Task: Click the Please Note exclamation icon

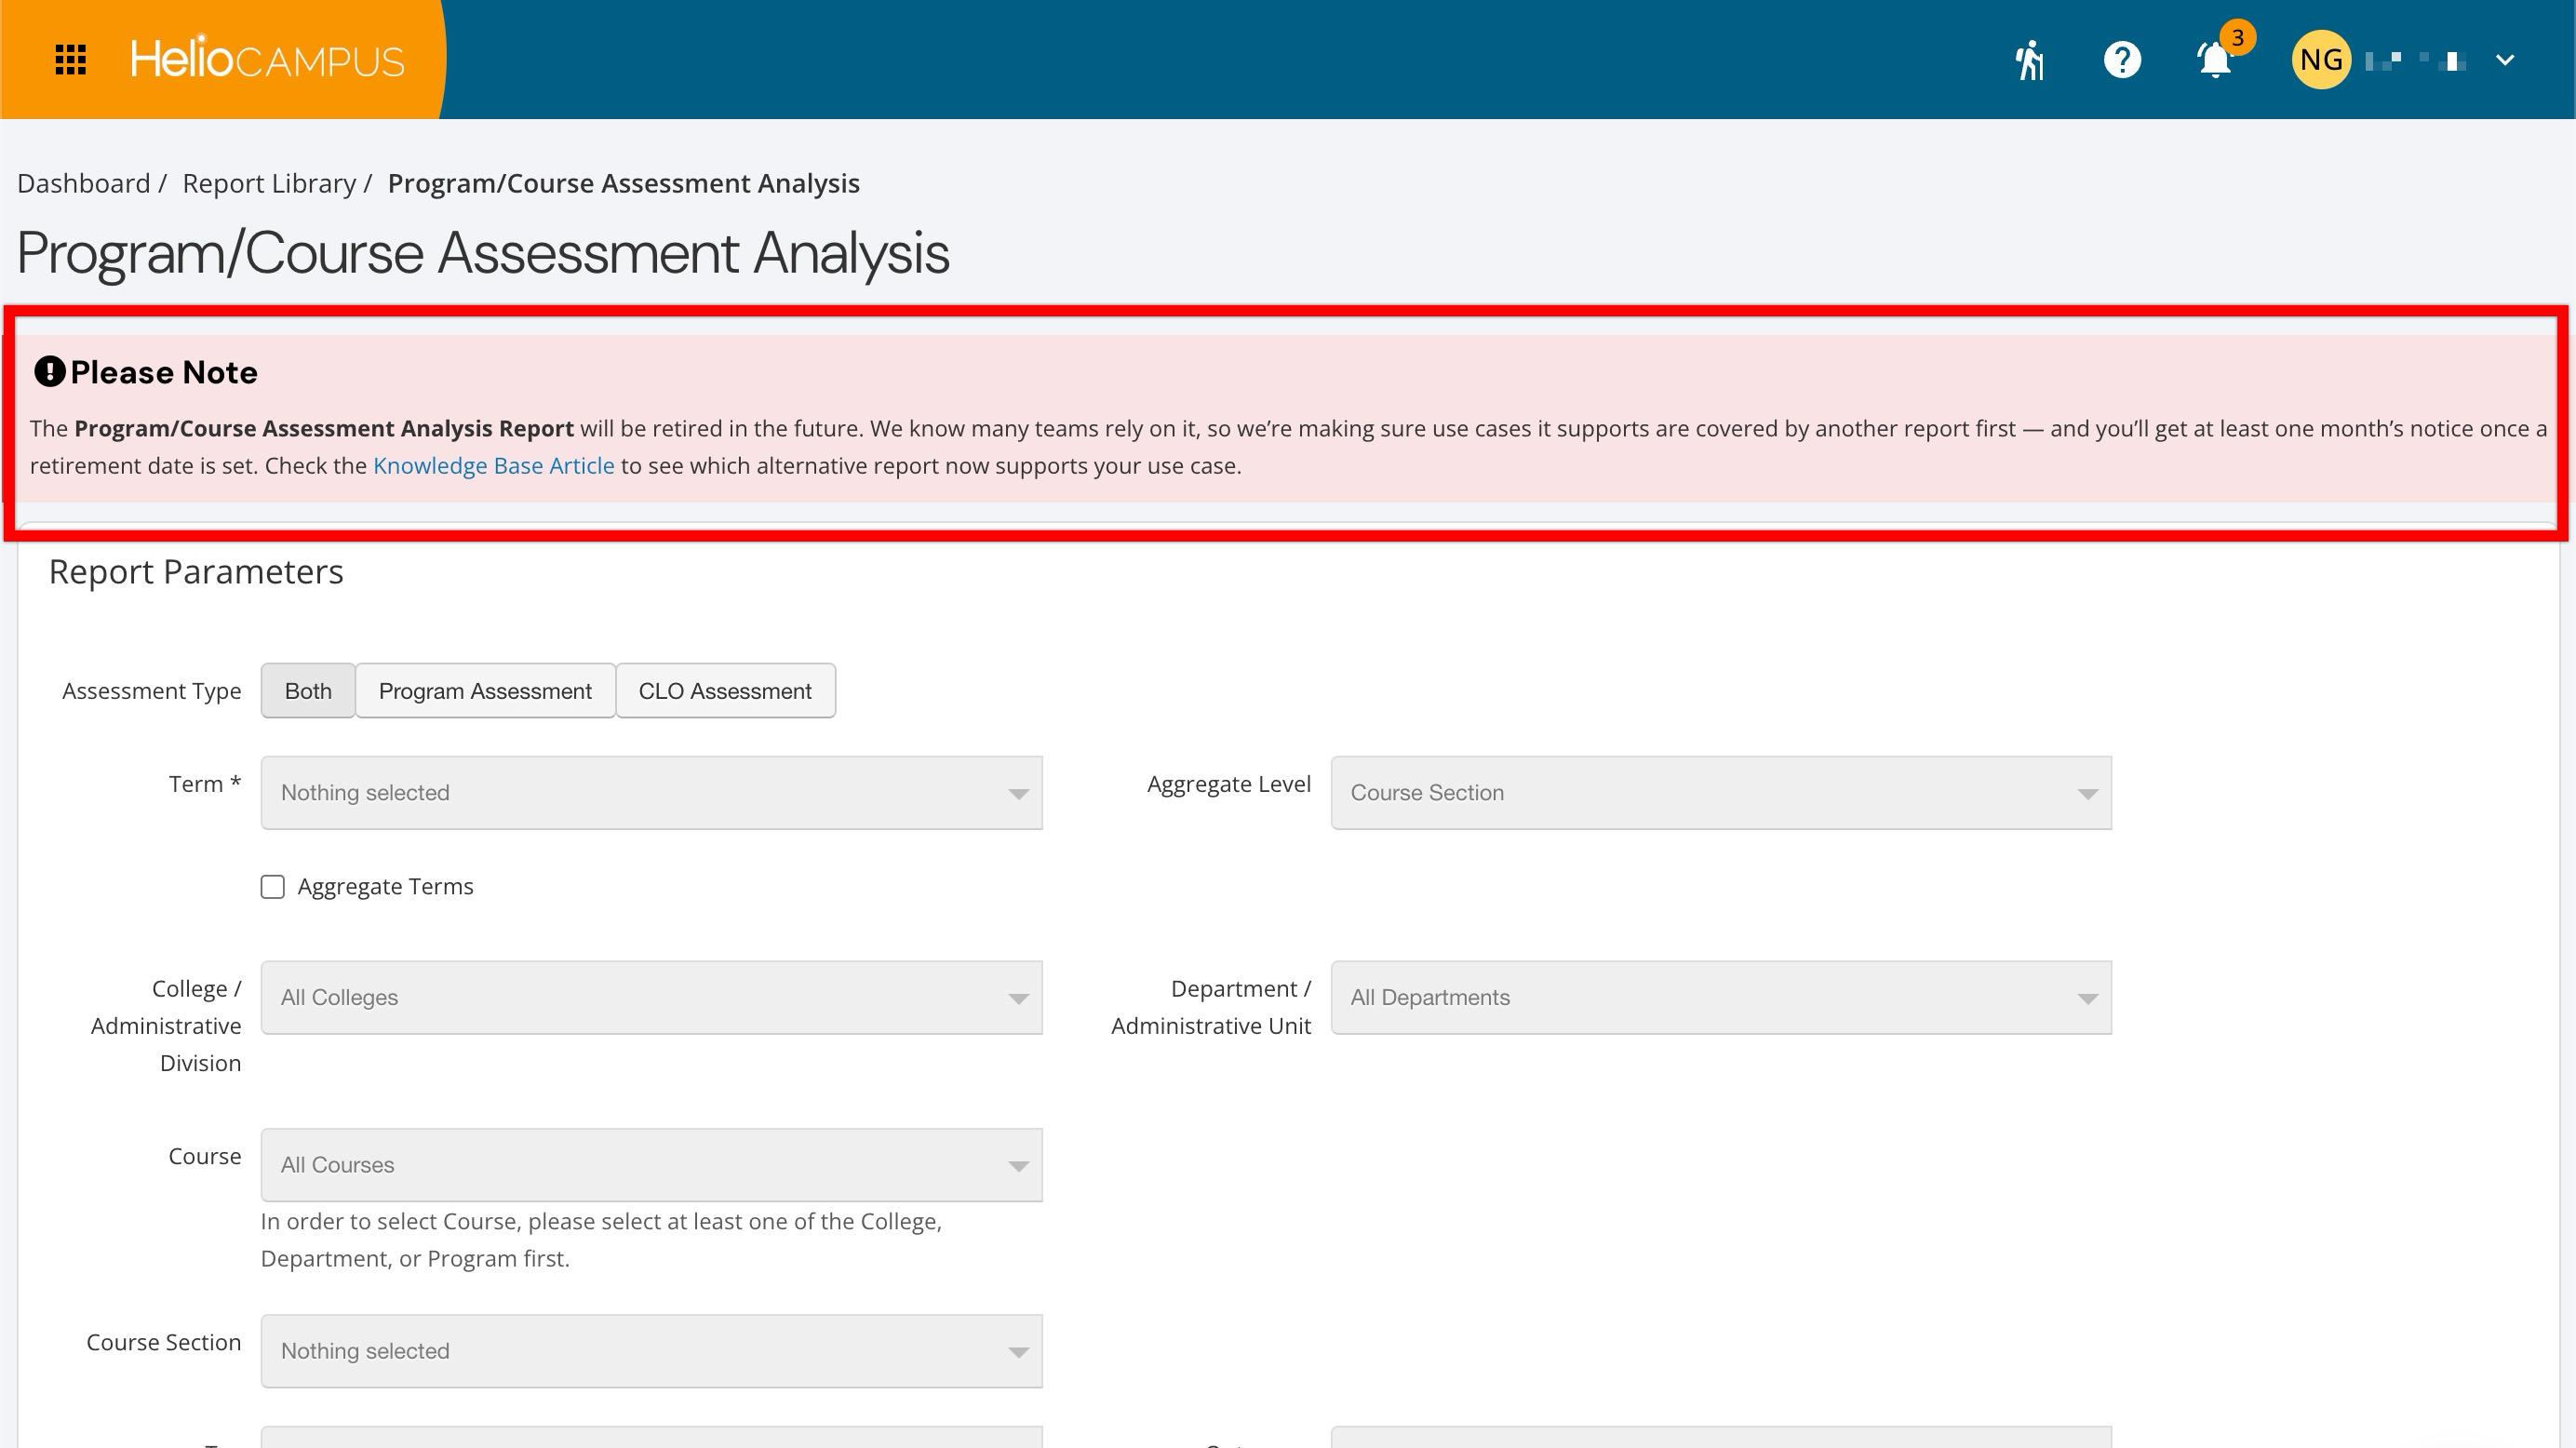Action: click(x=49, y=372)
